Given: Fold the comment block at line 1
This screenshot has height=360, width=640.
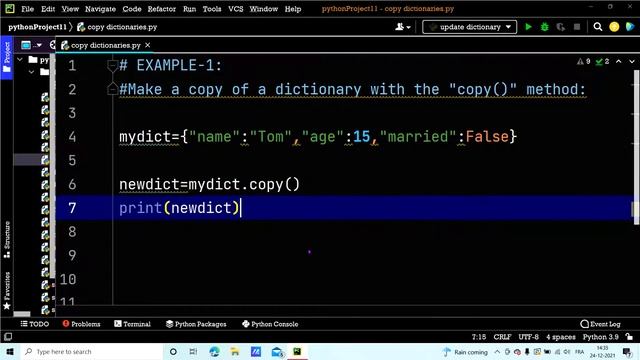Looking at the screenshot, I should coord(112,66).
